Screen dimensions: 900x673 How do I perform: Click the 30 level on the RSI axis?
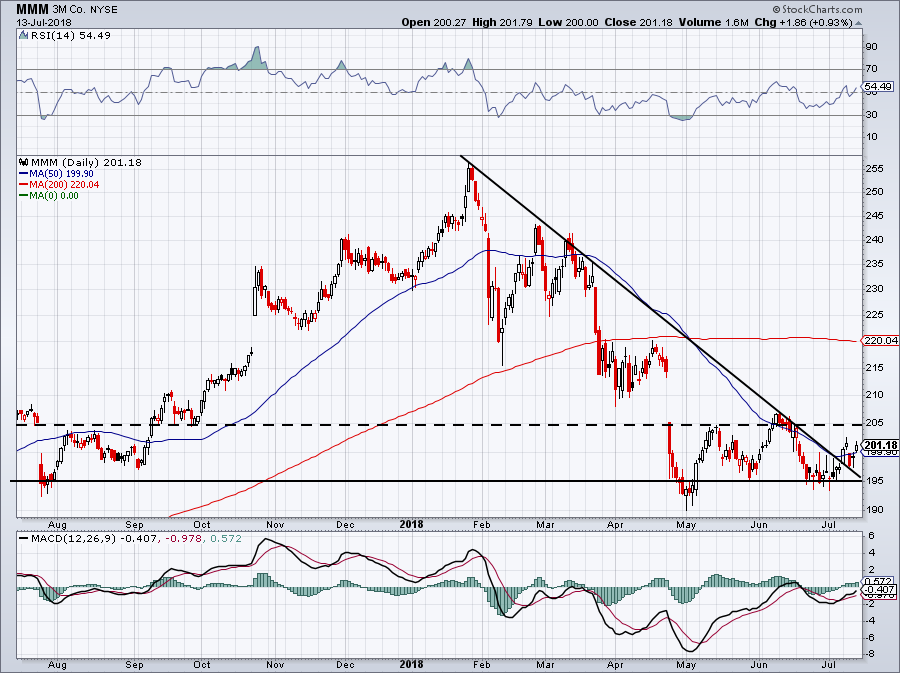[871, 115]
